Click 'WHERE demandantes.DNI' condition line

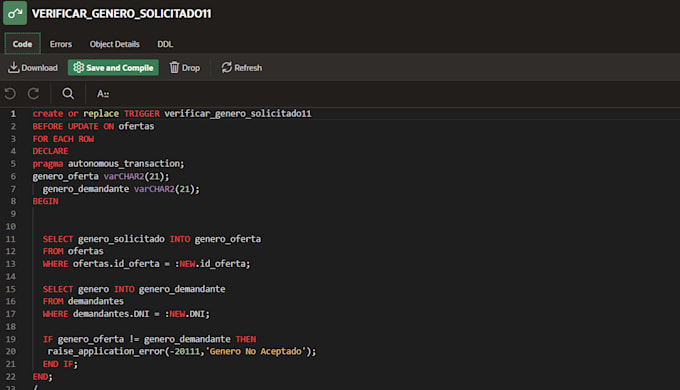tap(126, 314)
